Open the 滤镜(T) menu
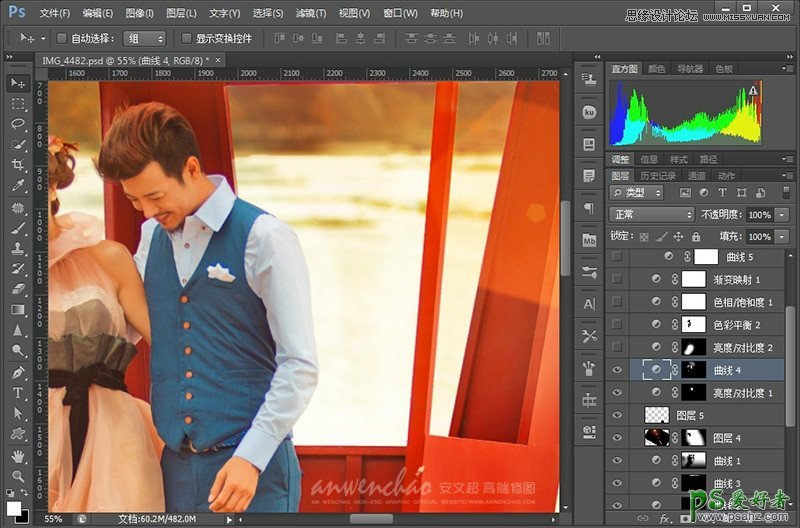The height and width of the screenshot is (528, 800). 311,13
